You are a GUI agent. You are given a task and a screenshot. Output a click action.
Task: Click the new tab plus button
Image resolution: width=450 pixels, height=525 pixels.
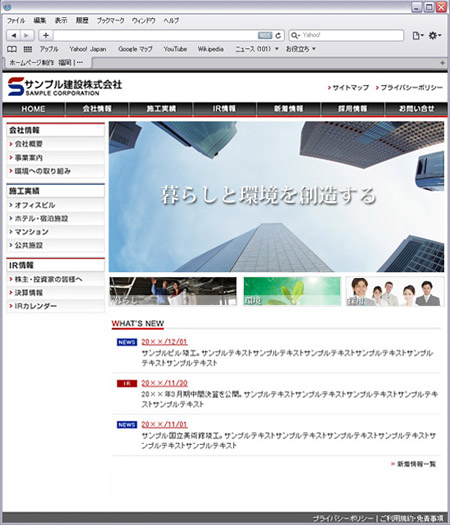(442, 63)
